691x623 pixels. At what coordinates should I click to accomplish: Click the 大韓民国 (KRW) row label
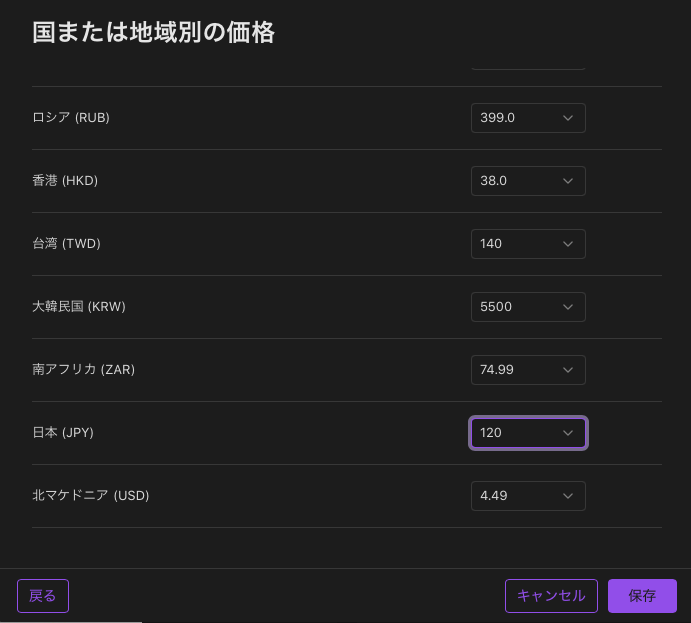point(79,307)
